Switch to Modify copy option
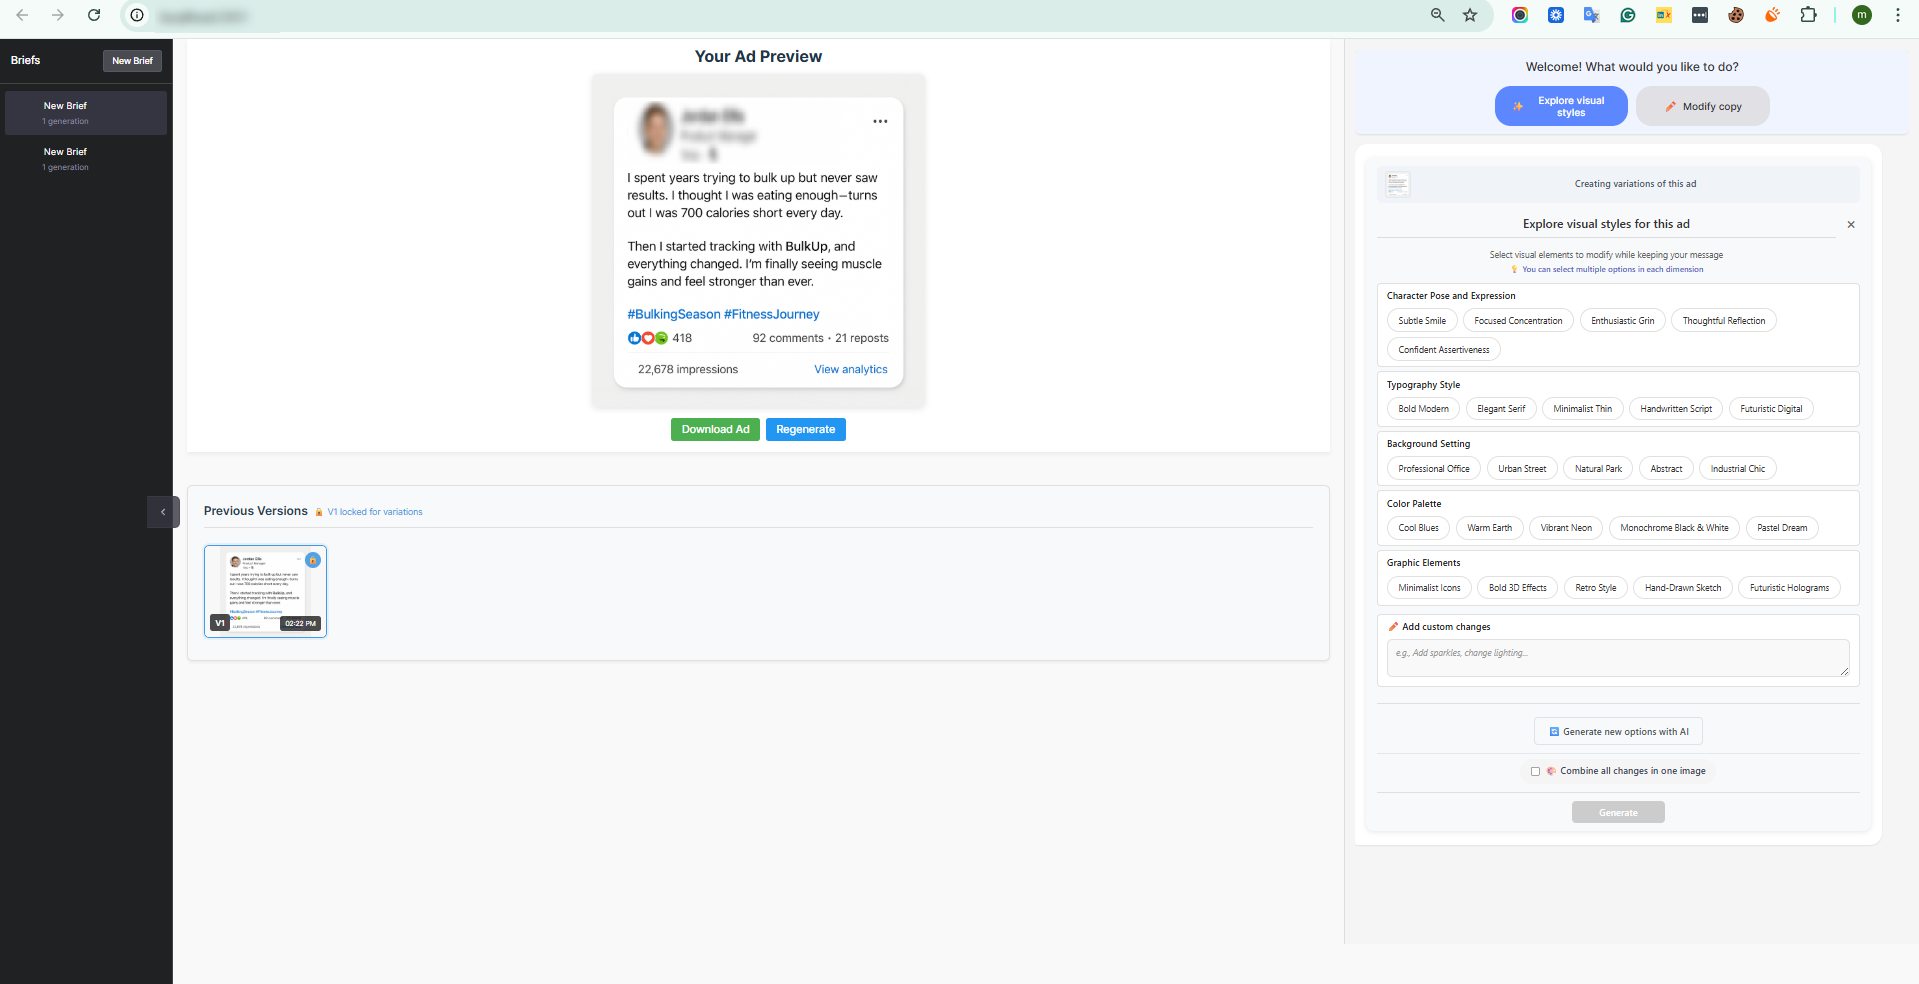1919x984 pixels. (1702, 106)
